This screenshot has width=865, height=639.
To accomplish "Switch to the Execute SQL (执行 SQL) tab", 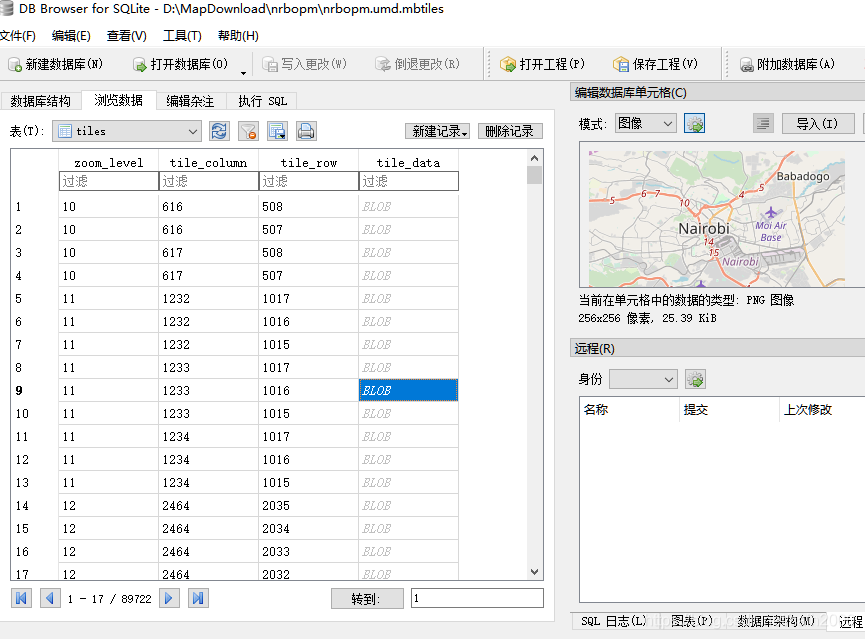I will (x=262, y=101).
